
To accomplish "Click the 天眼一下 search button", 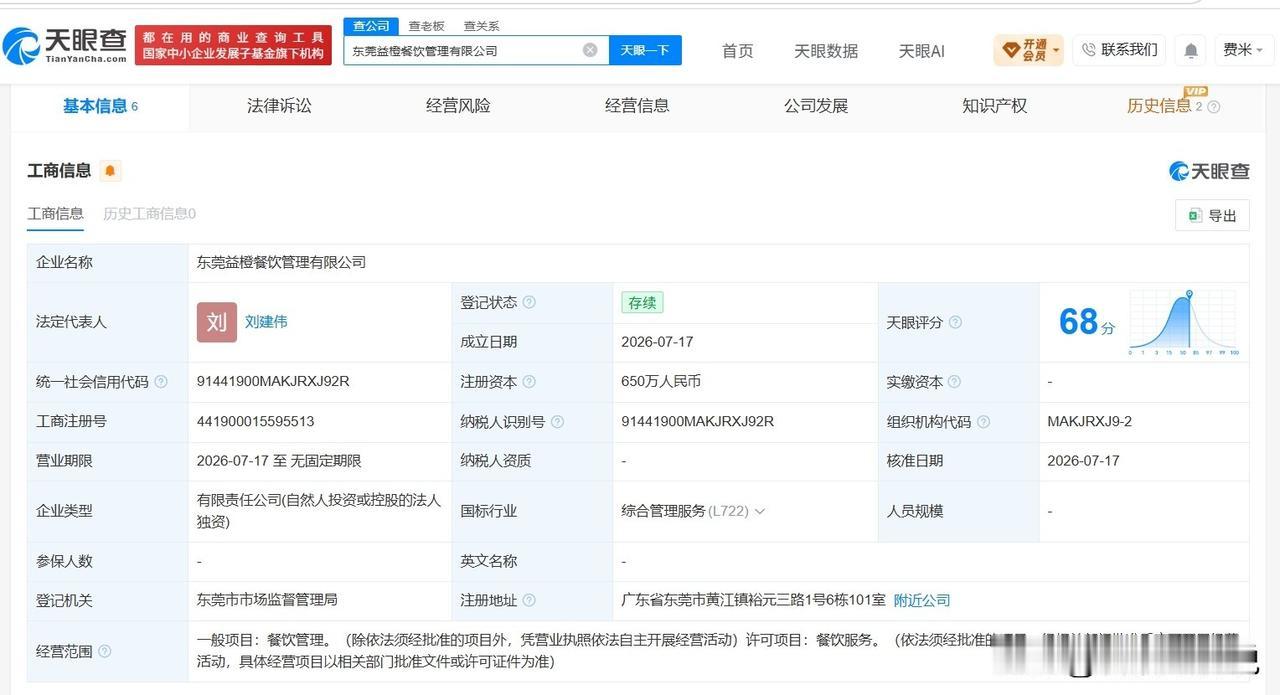I will pyautogui.click(x=645, y=50).
